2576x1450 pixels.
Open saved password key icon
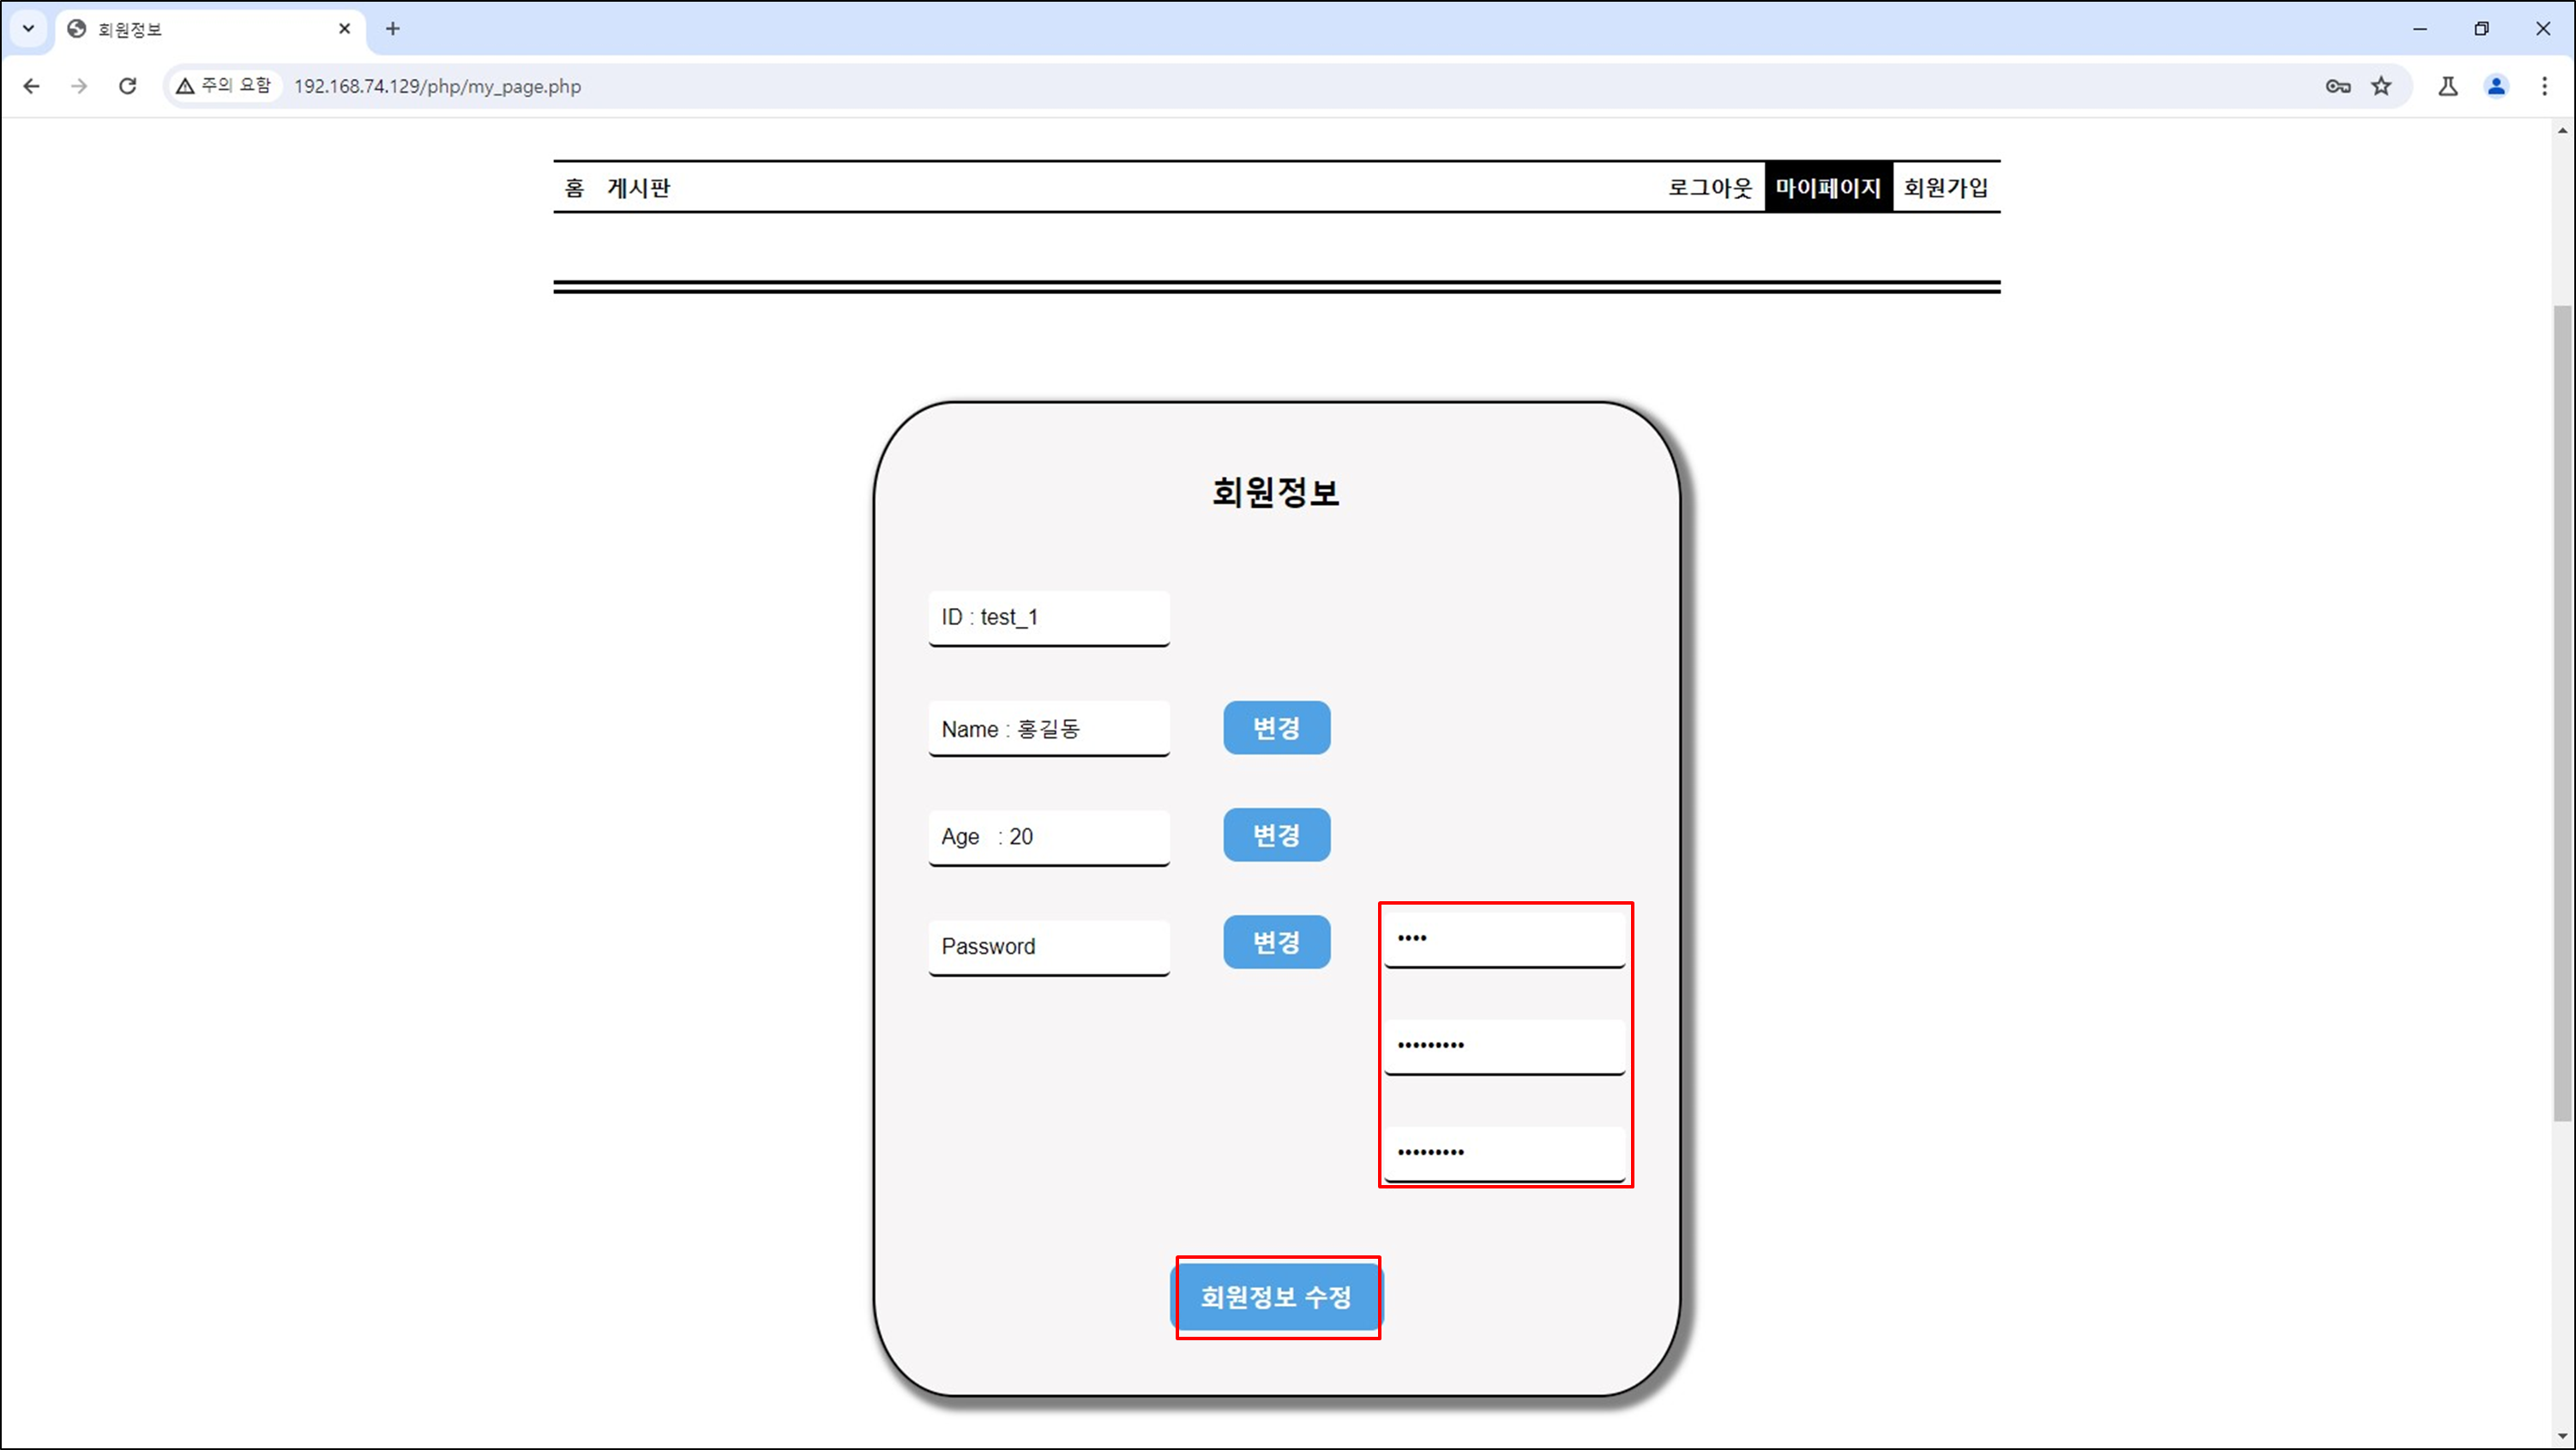coord(2337,86)
